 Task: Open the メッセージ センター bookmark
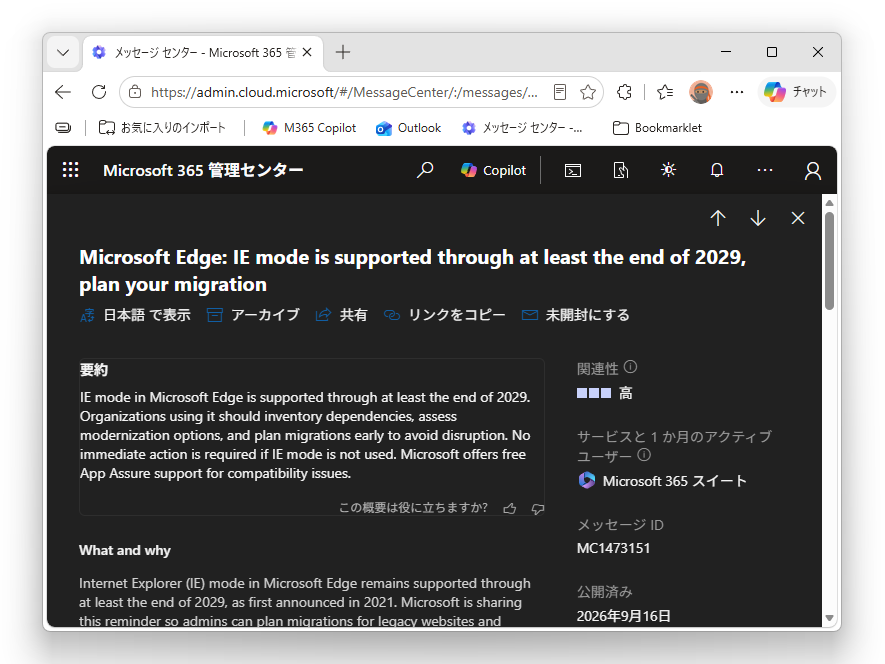(x=522, y=128)
